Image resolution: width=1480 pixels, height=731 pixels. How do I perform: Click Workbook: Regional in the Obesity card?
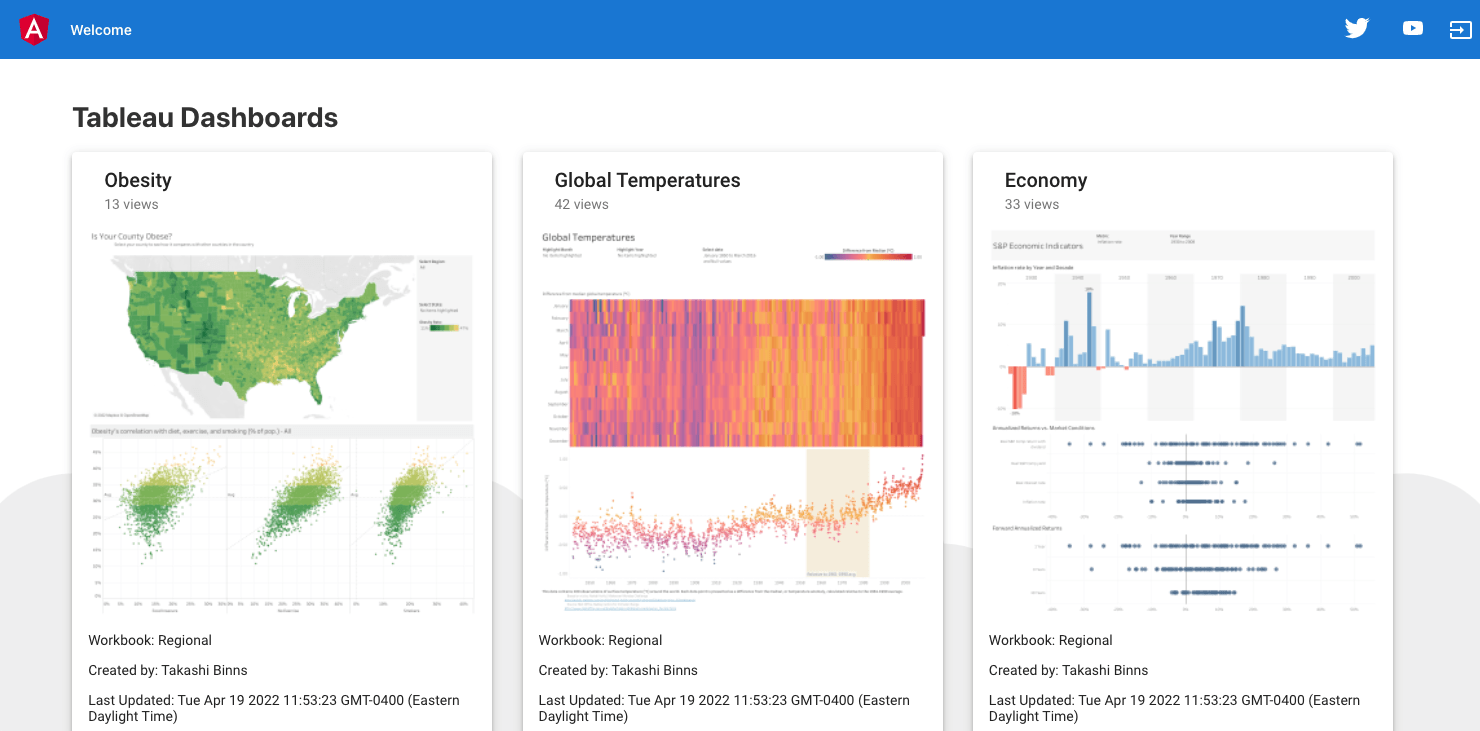(150, 640)
